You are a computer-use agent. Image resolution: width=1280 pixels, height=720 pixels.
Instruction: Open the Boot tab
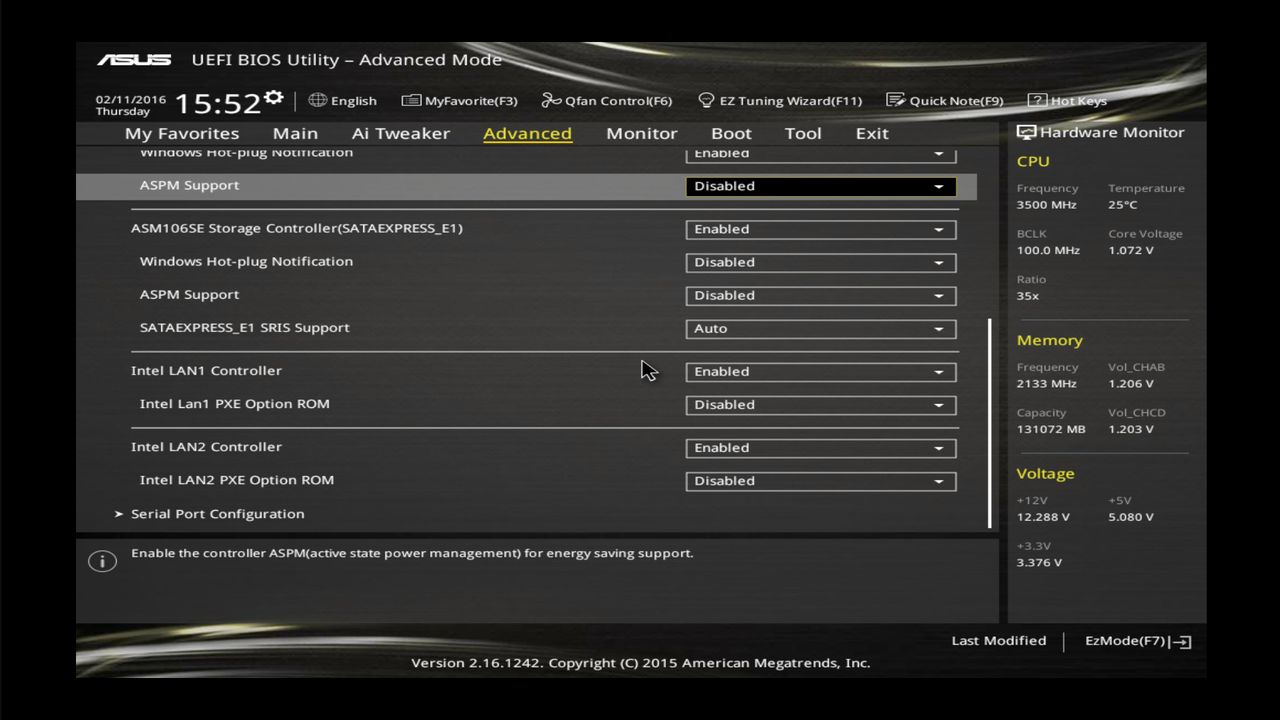point(731,133)
